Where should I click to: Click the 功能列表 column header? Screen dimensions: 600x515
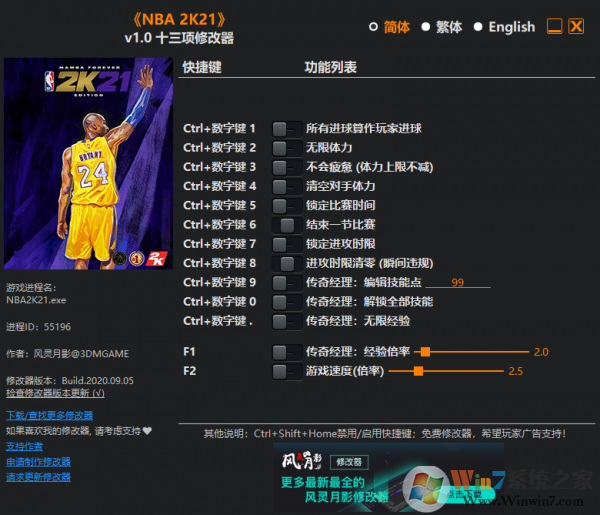(x=330, y=67)
